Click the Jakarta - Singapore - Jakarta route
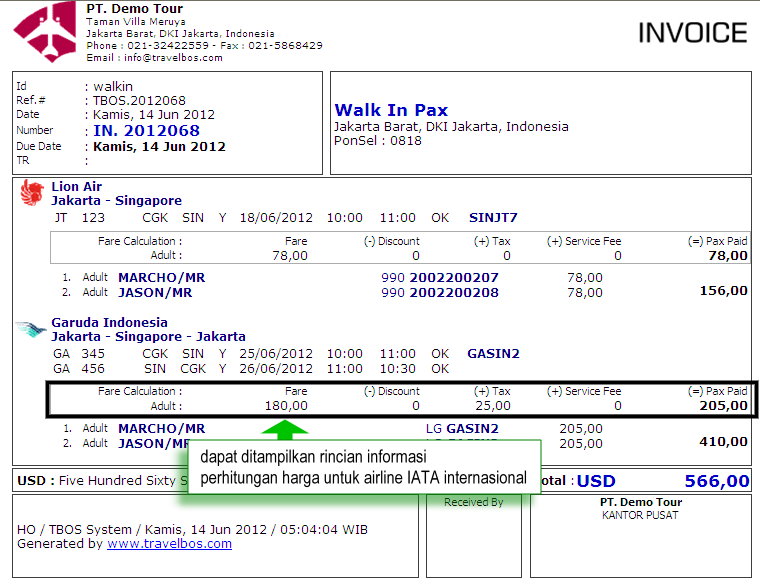The width and height of the screenshot is (760, 585). [148, 336]
